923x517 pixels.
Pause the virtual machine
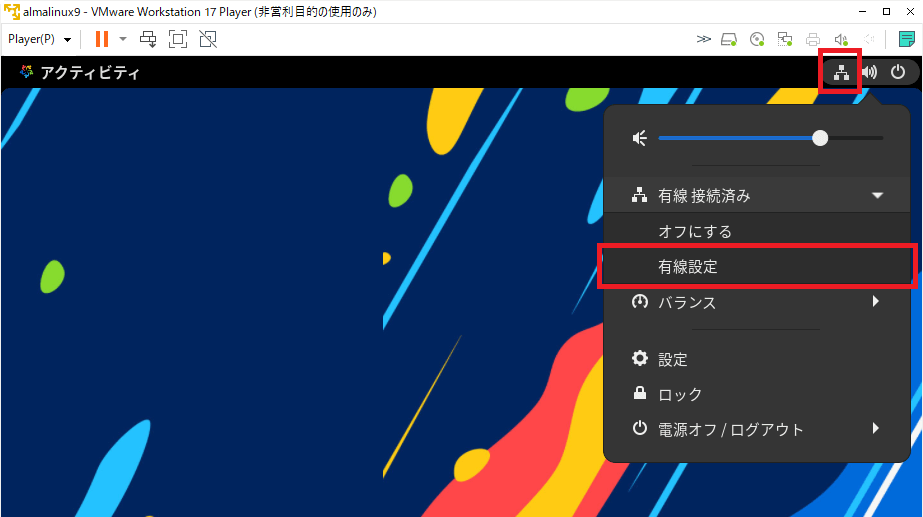[101, 39]
